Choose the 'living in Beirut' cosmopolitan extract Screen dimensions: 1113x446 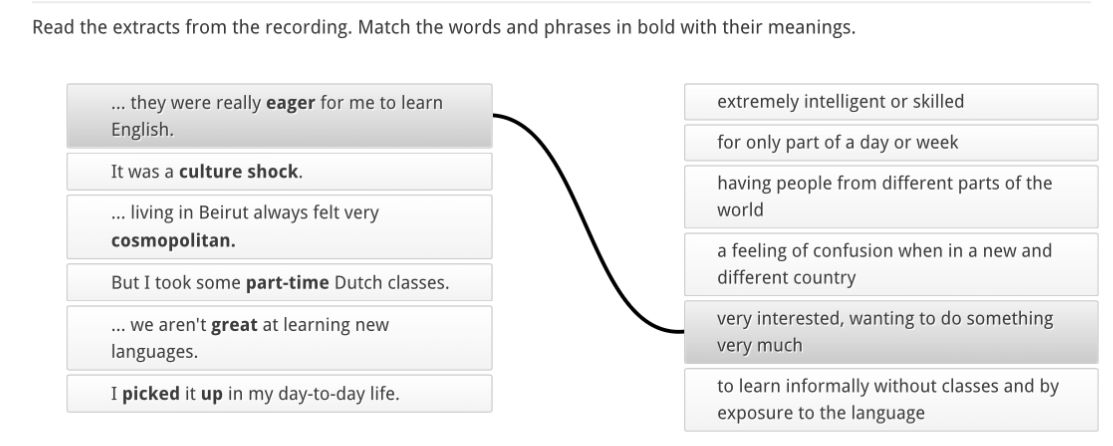pyautogui.click(x=279, y=227)
